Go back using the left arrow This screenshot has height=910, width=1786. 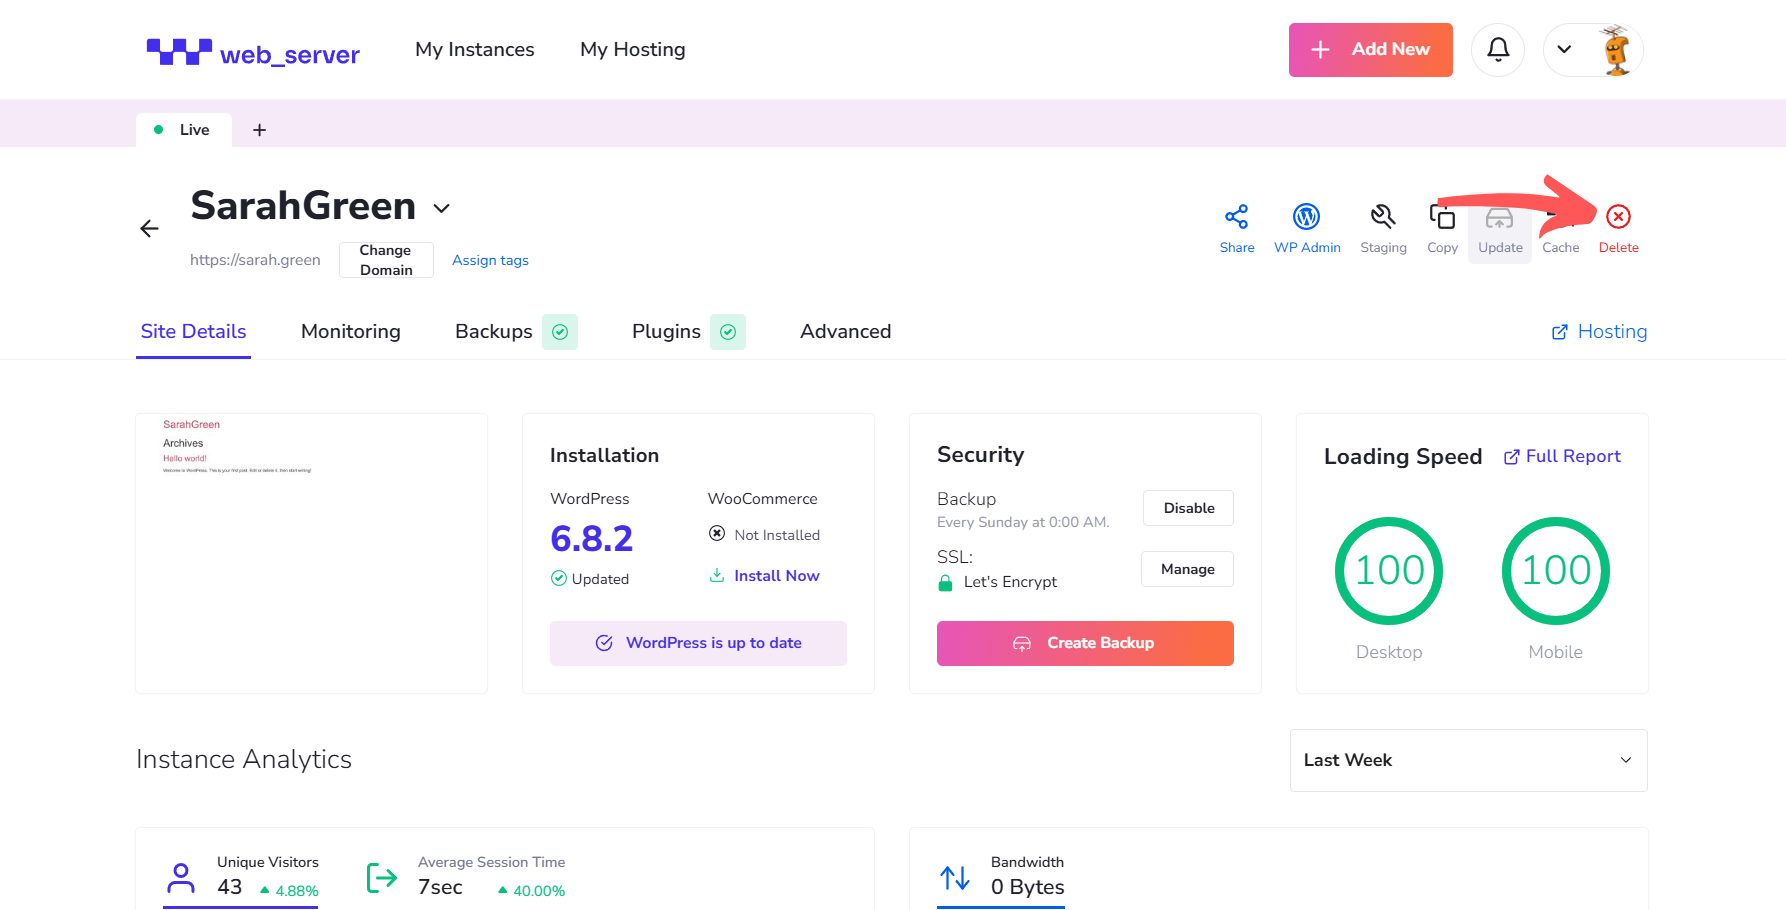point(149,229)
